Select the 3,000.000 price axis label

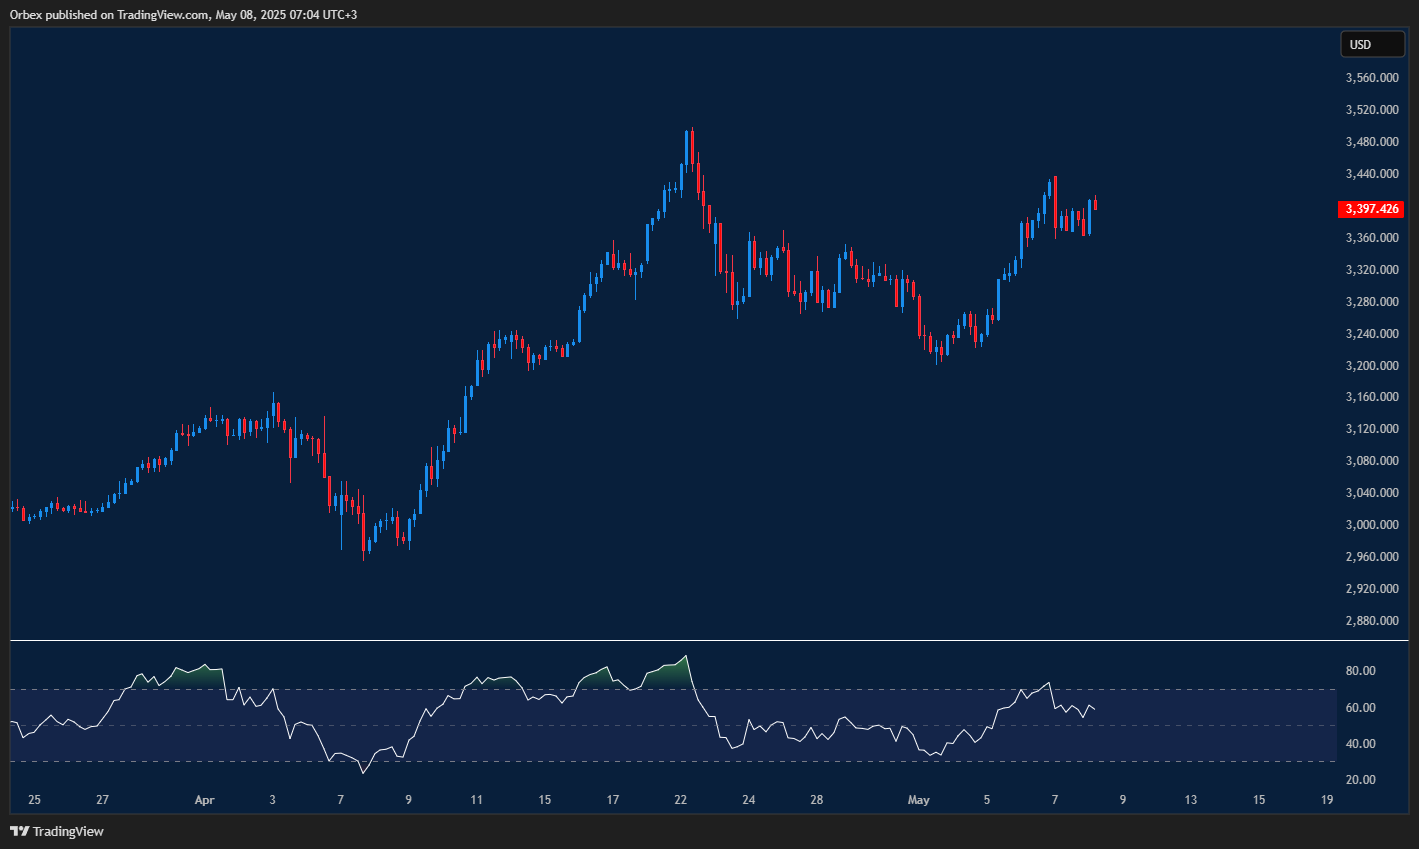1371,525
